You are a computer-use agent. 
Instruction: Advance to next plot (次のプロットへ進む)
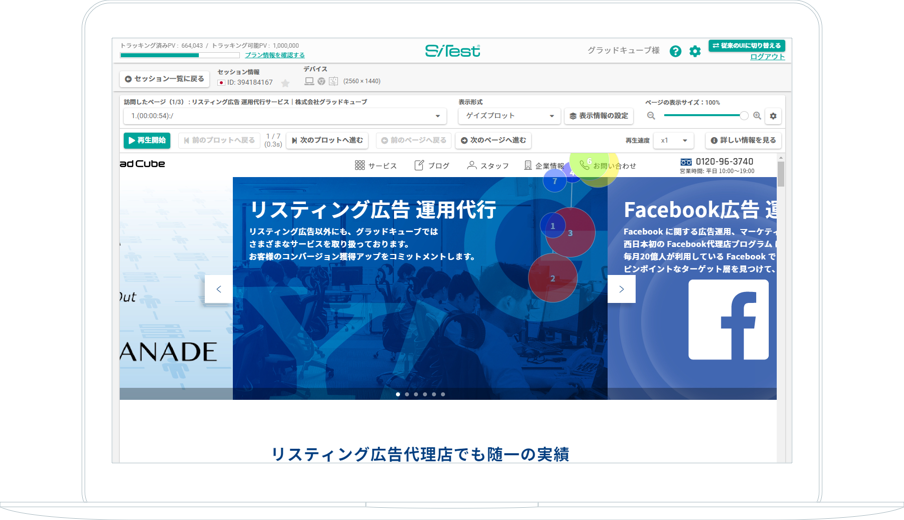328,141
